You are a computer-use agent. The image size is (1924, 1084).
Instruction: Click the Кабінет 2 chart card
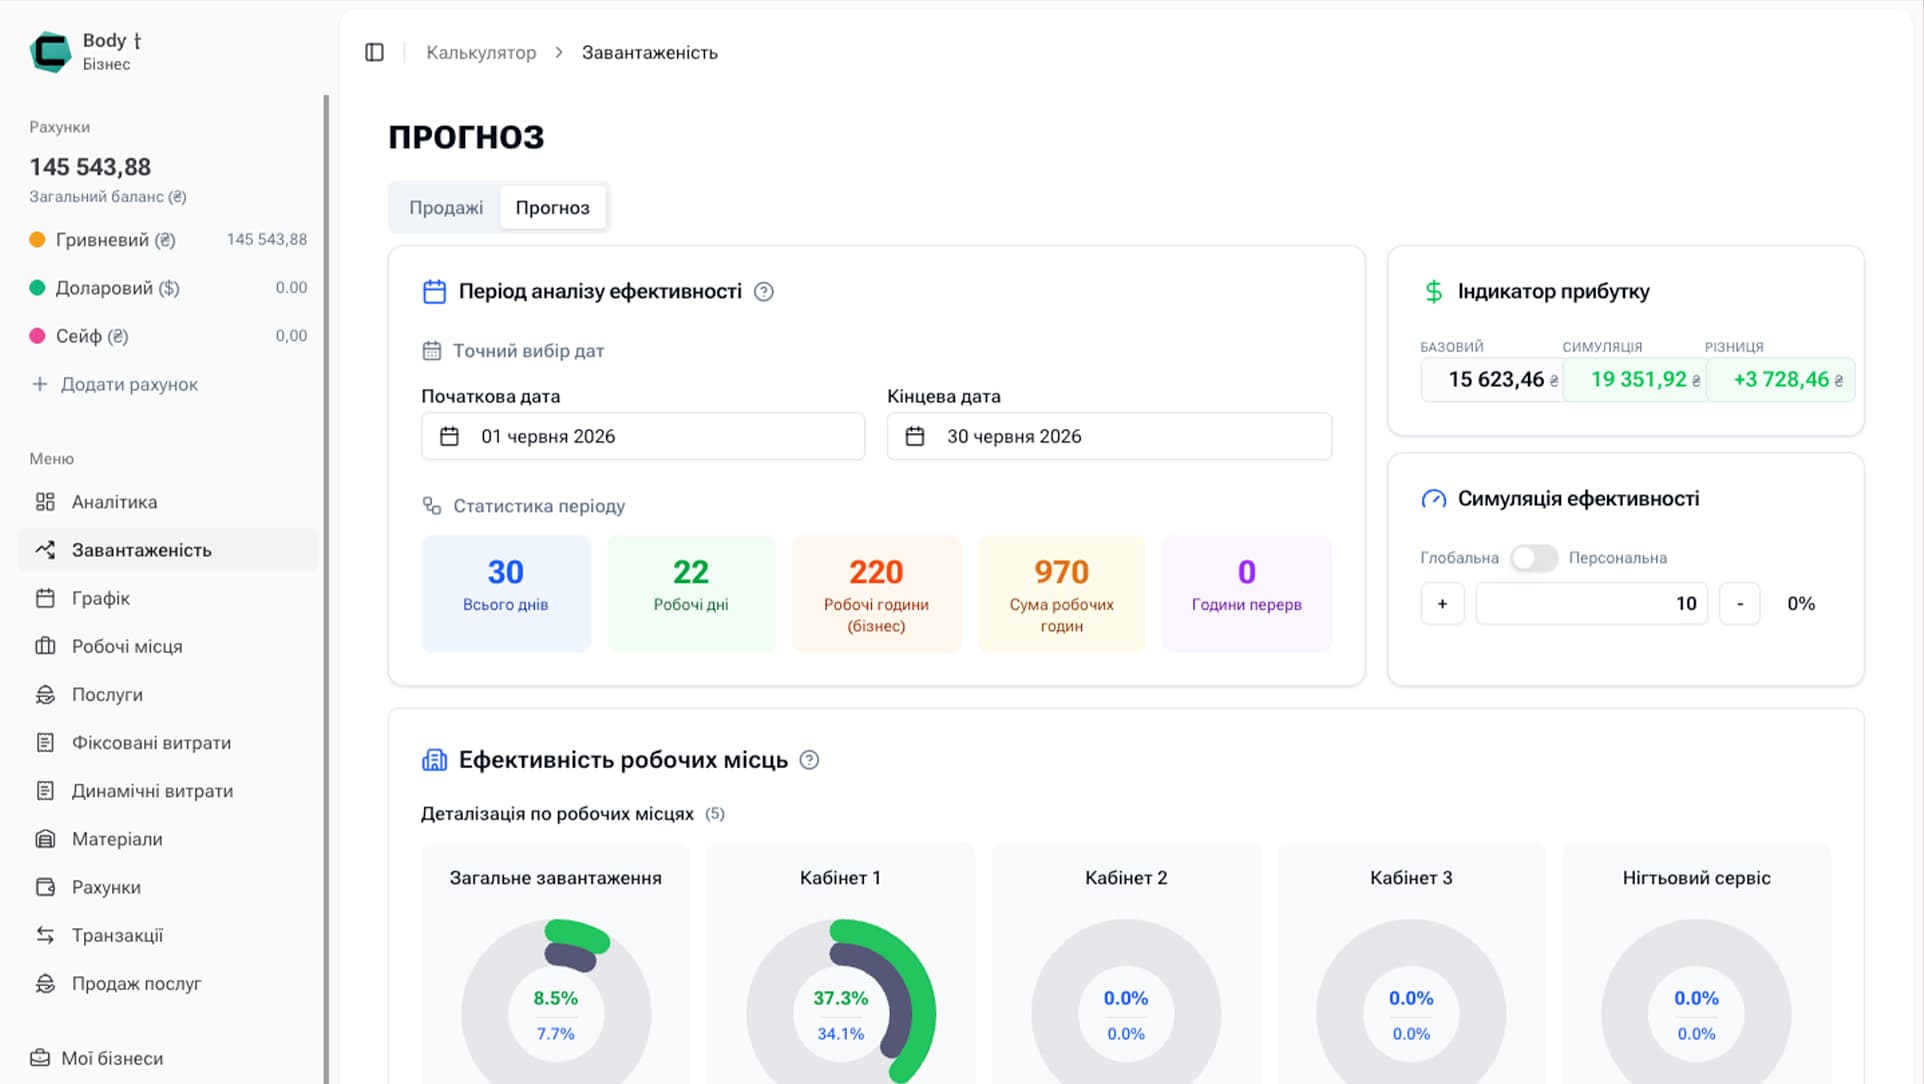click(1126, 964)
